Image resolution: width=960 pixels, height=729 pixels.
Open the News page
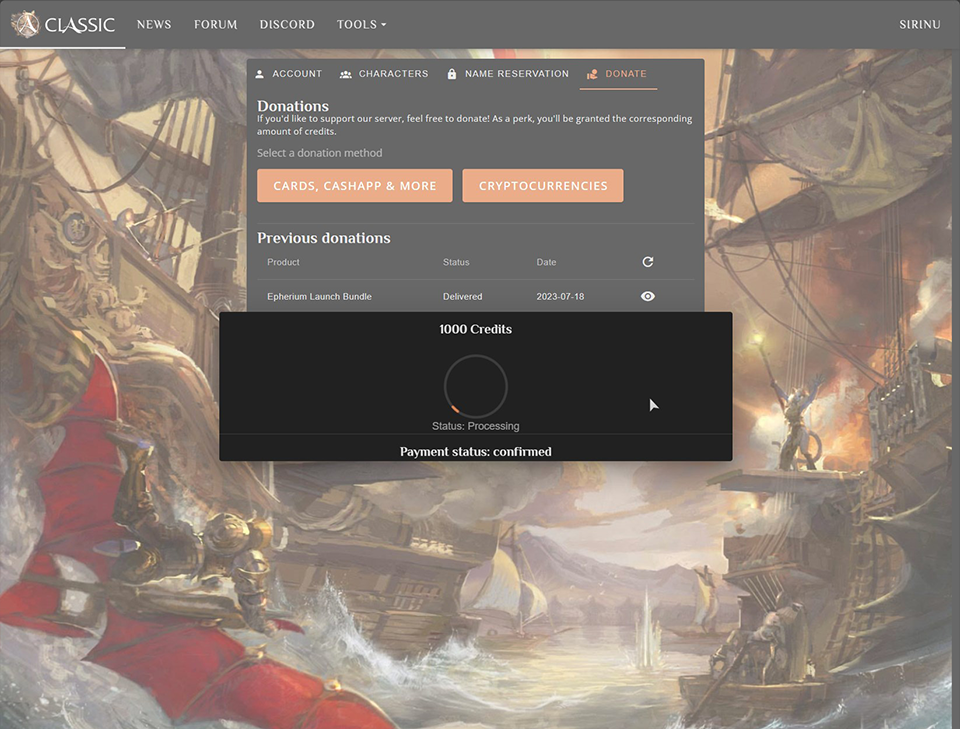coord(154,24)
